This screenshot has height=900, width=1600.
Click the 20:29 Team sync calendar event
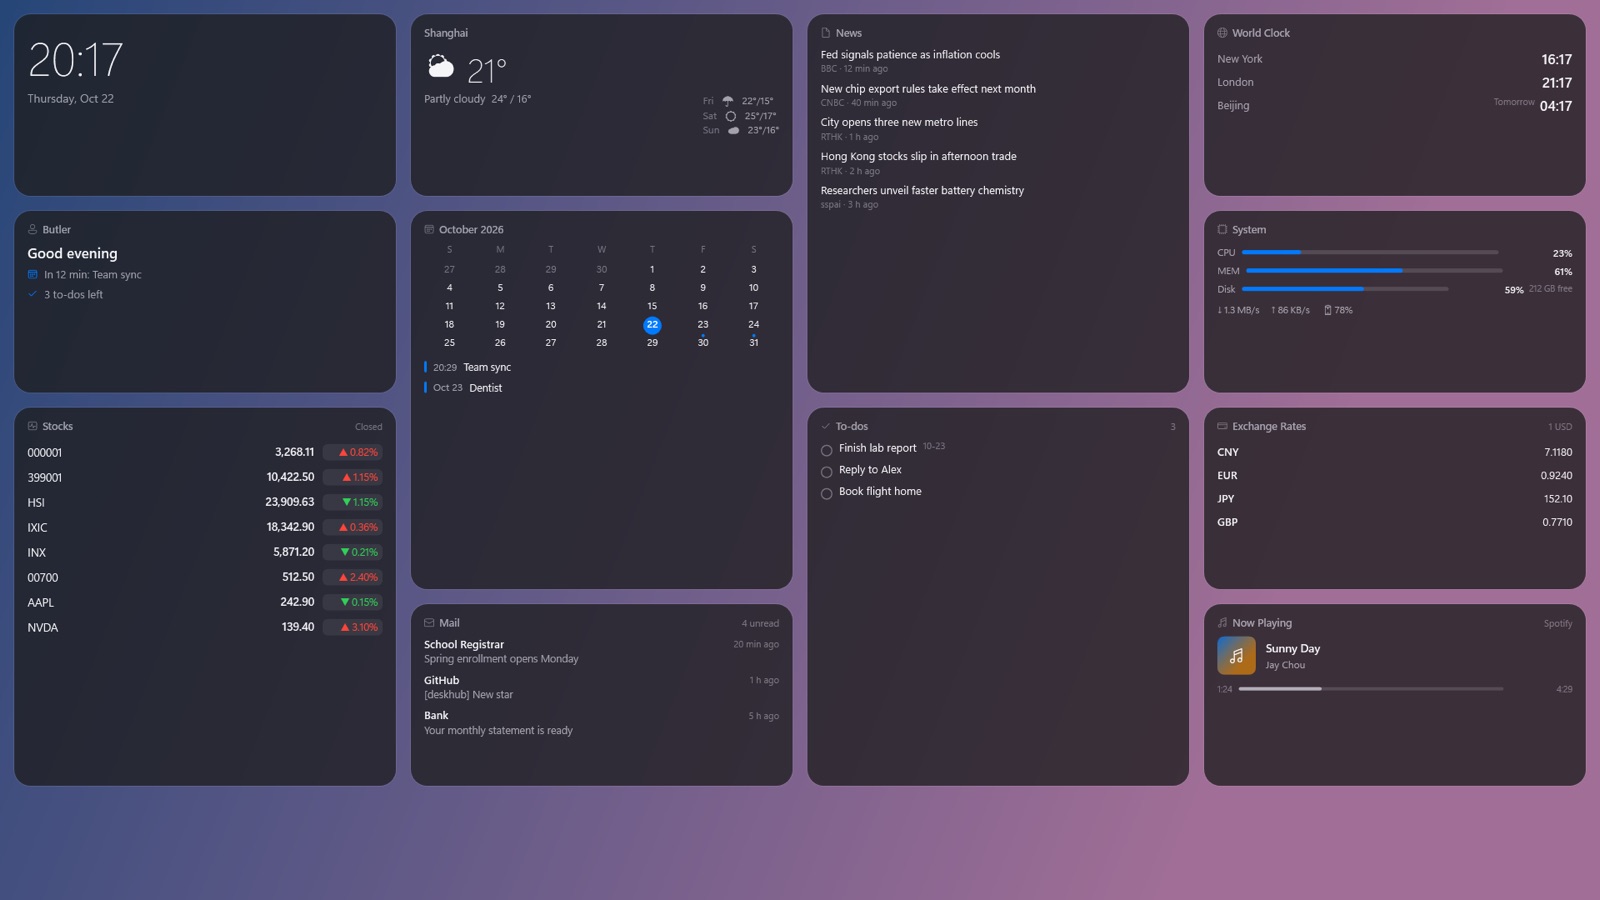pos(601,367)
